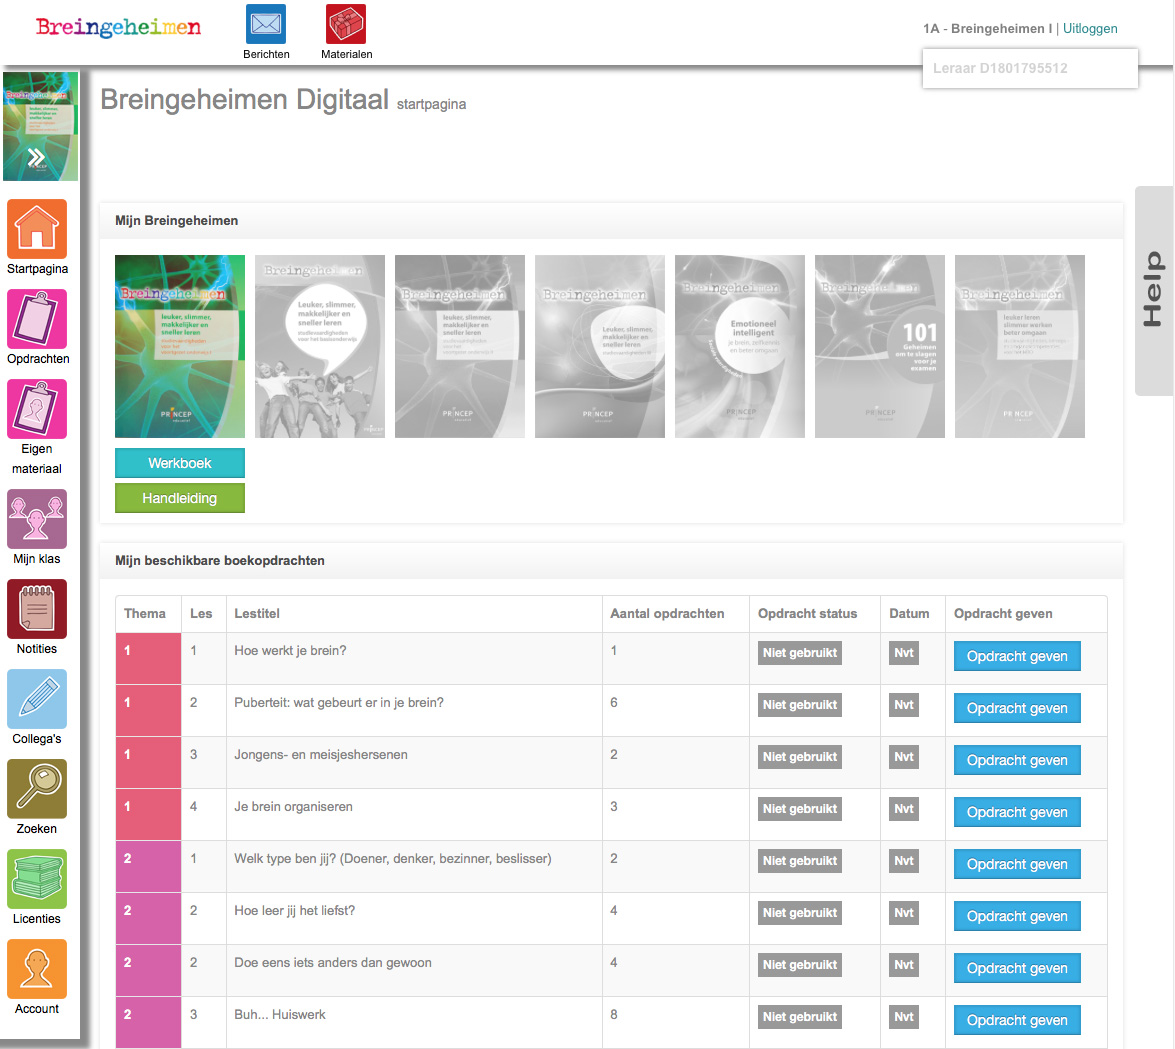This screenshot has width=1175, height=1049.
Task: Click Opdracht geven for Welk type ben jij?
Action: pyautogui.click(x=1017, y=864)
